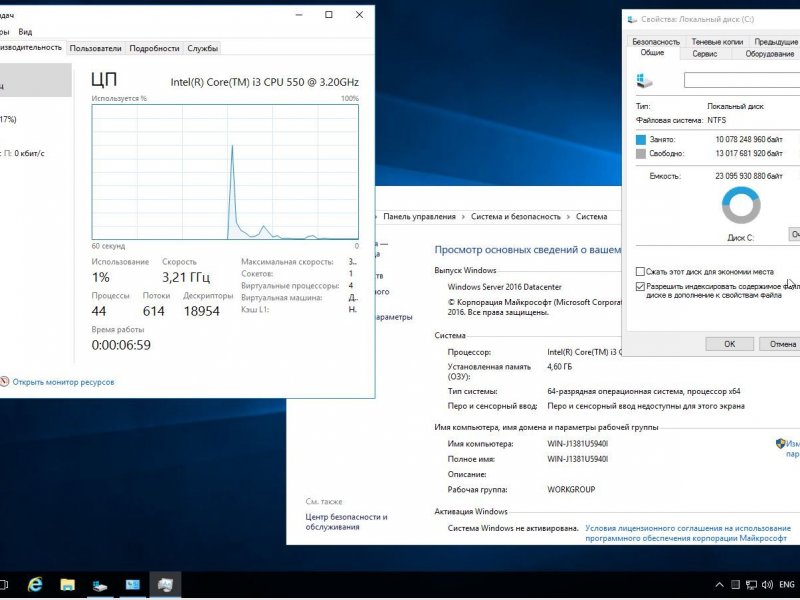The height and width of the screenshot is (600, 800).
Task: Close the Task Manager window
Action: pos(359,15)
